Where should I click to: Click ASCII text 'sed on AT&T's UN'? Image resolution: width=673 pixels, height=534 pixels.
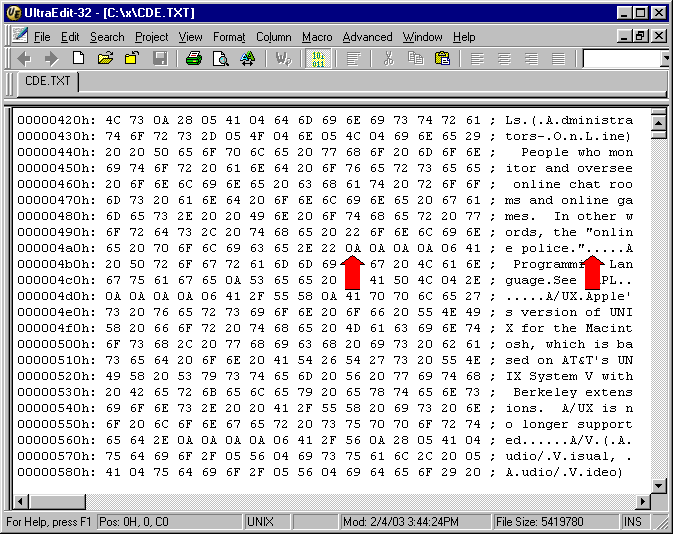point(569,360)
